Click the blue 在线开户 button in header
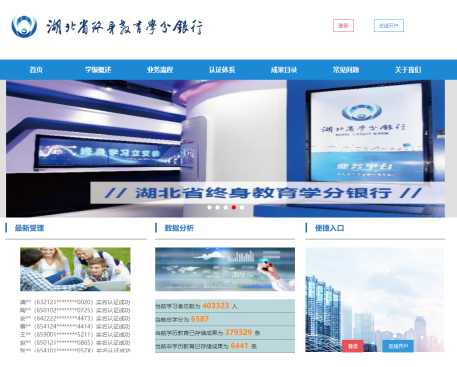Image resolution: width=457 pixels, height=367 pixels. [389, 26]
